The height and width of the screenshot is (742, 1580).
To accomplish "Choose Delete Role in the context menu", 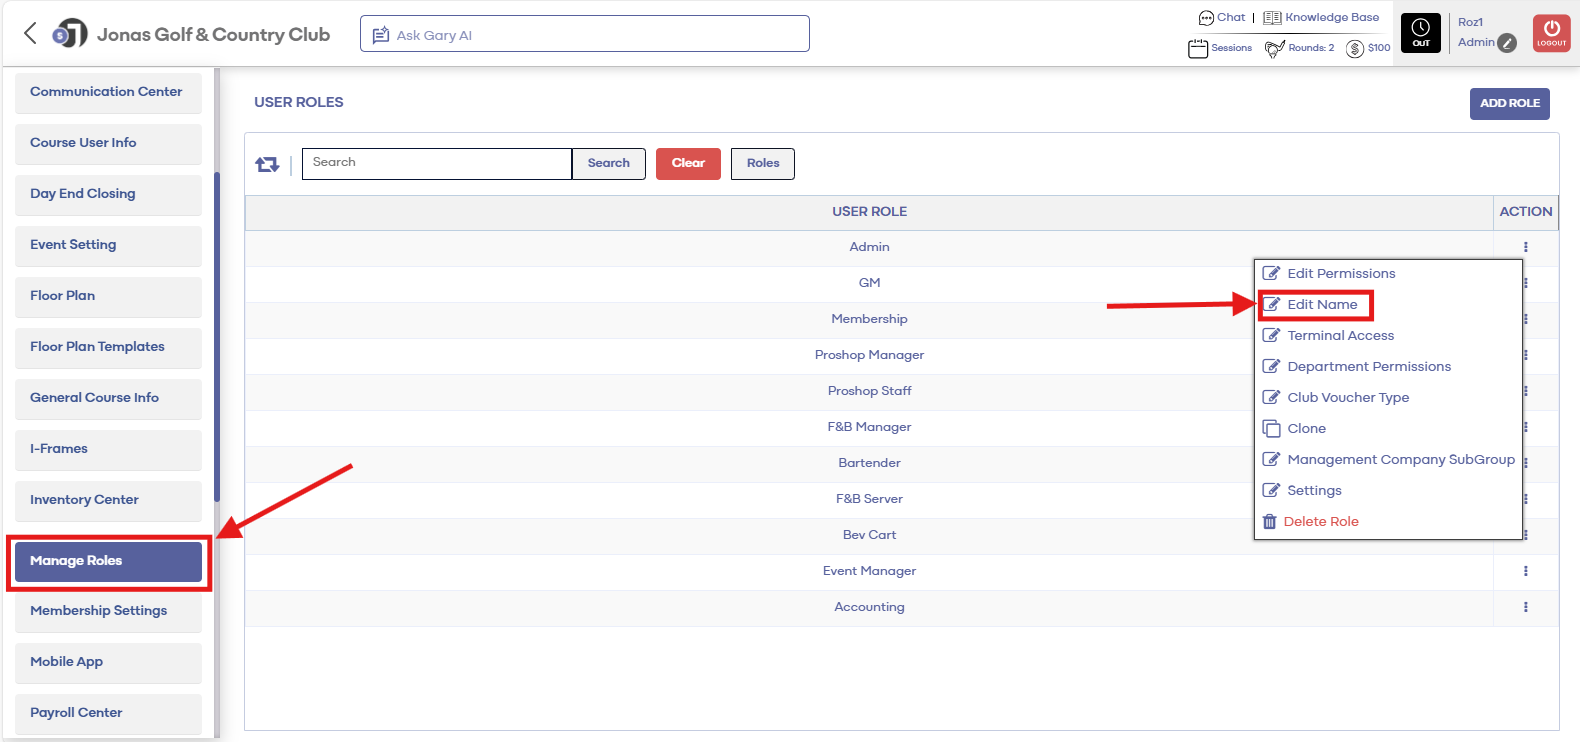I will 1320,522.
